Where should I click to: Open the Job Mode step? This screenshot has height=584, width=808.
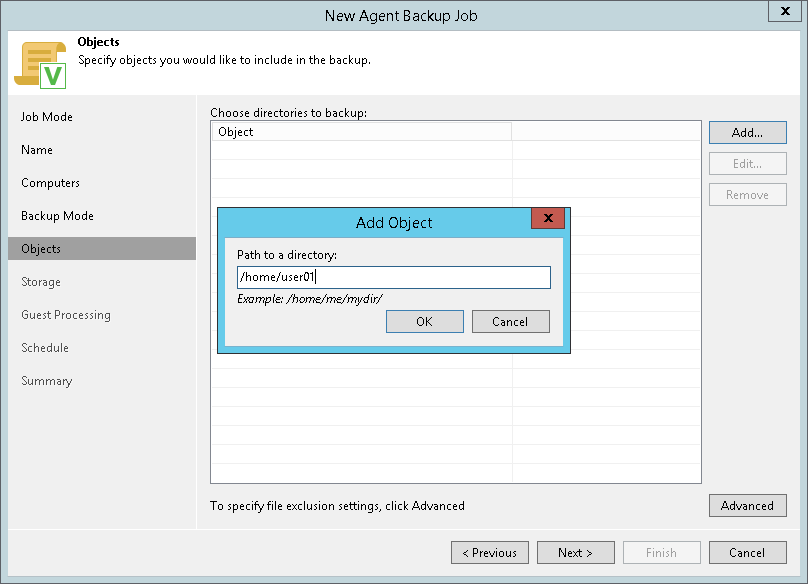point(47,117)
